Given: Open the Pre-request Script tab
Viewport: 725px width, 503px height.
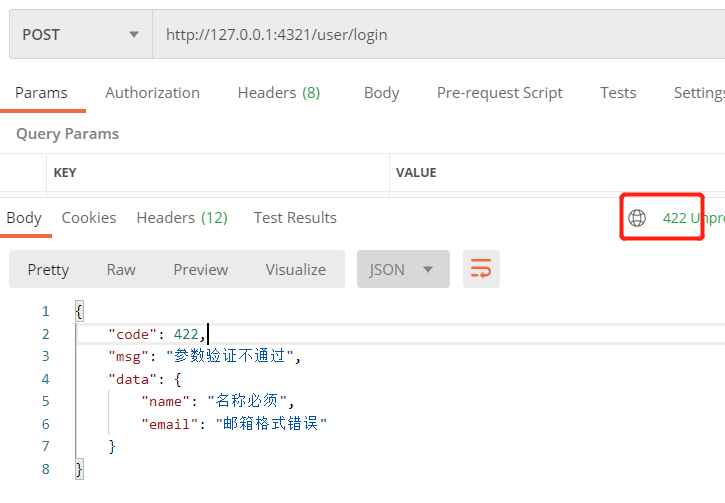Looking at the screenshot, I should click(499, 93).
